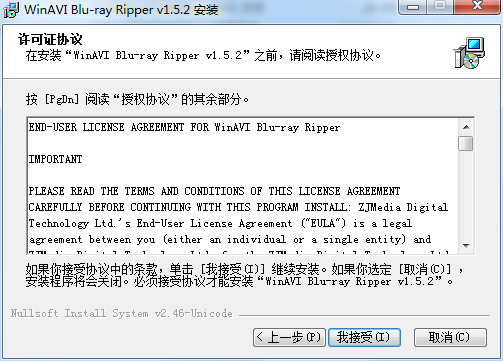Click 'Technology Ltd.'s End-User' license line
This screenshot has width=503, height=361.
click(x=220, y=223)
